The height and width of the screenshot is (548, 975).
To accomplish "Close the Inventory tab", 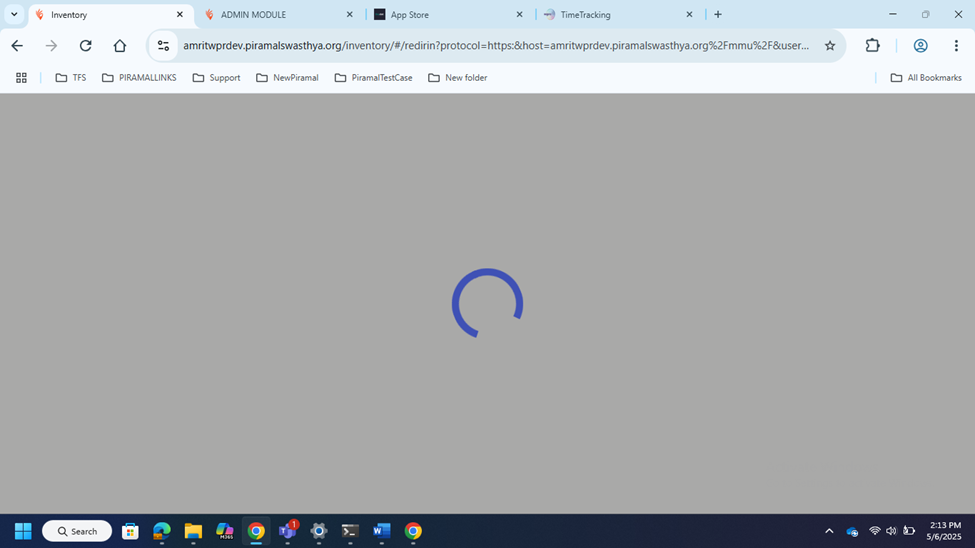I will click(180, 14).
